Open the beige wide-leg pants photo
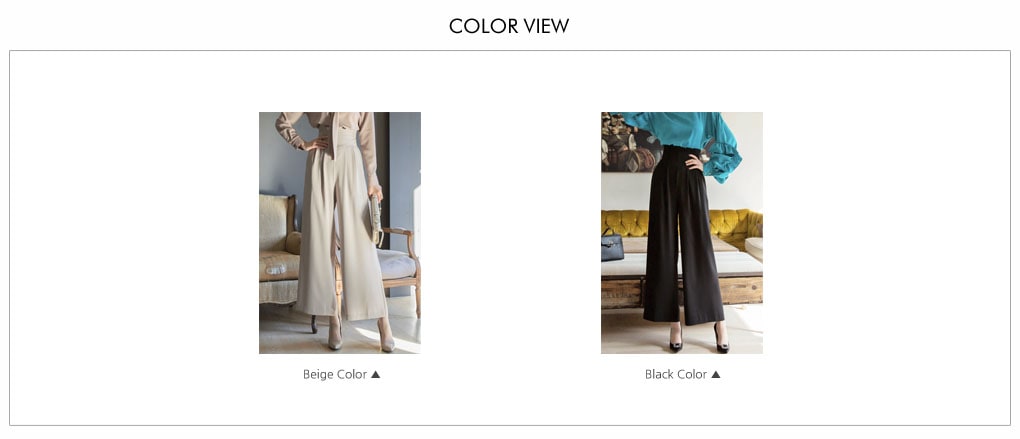The height and width of the screenshot is (439, 1020). coord(340,233)
